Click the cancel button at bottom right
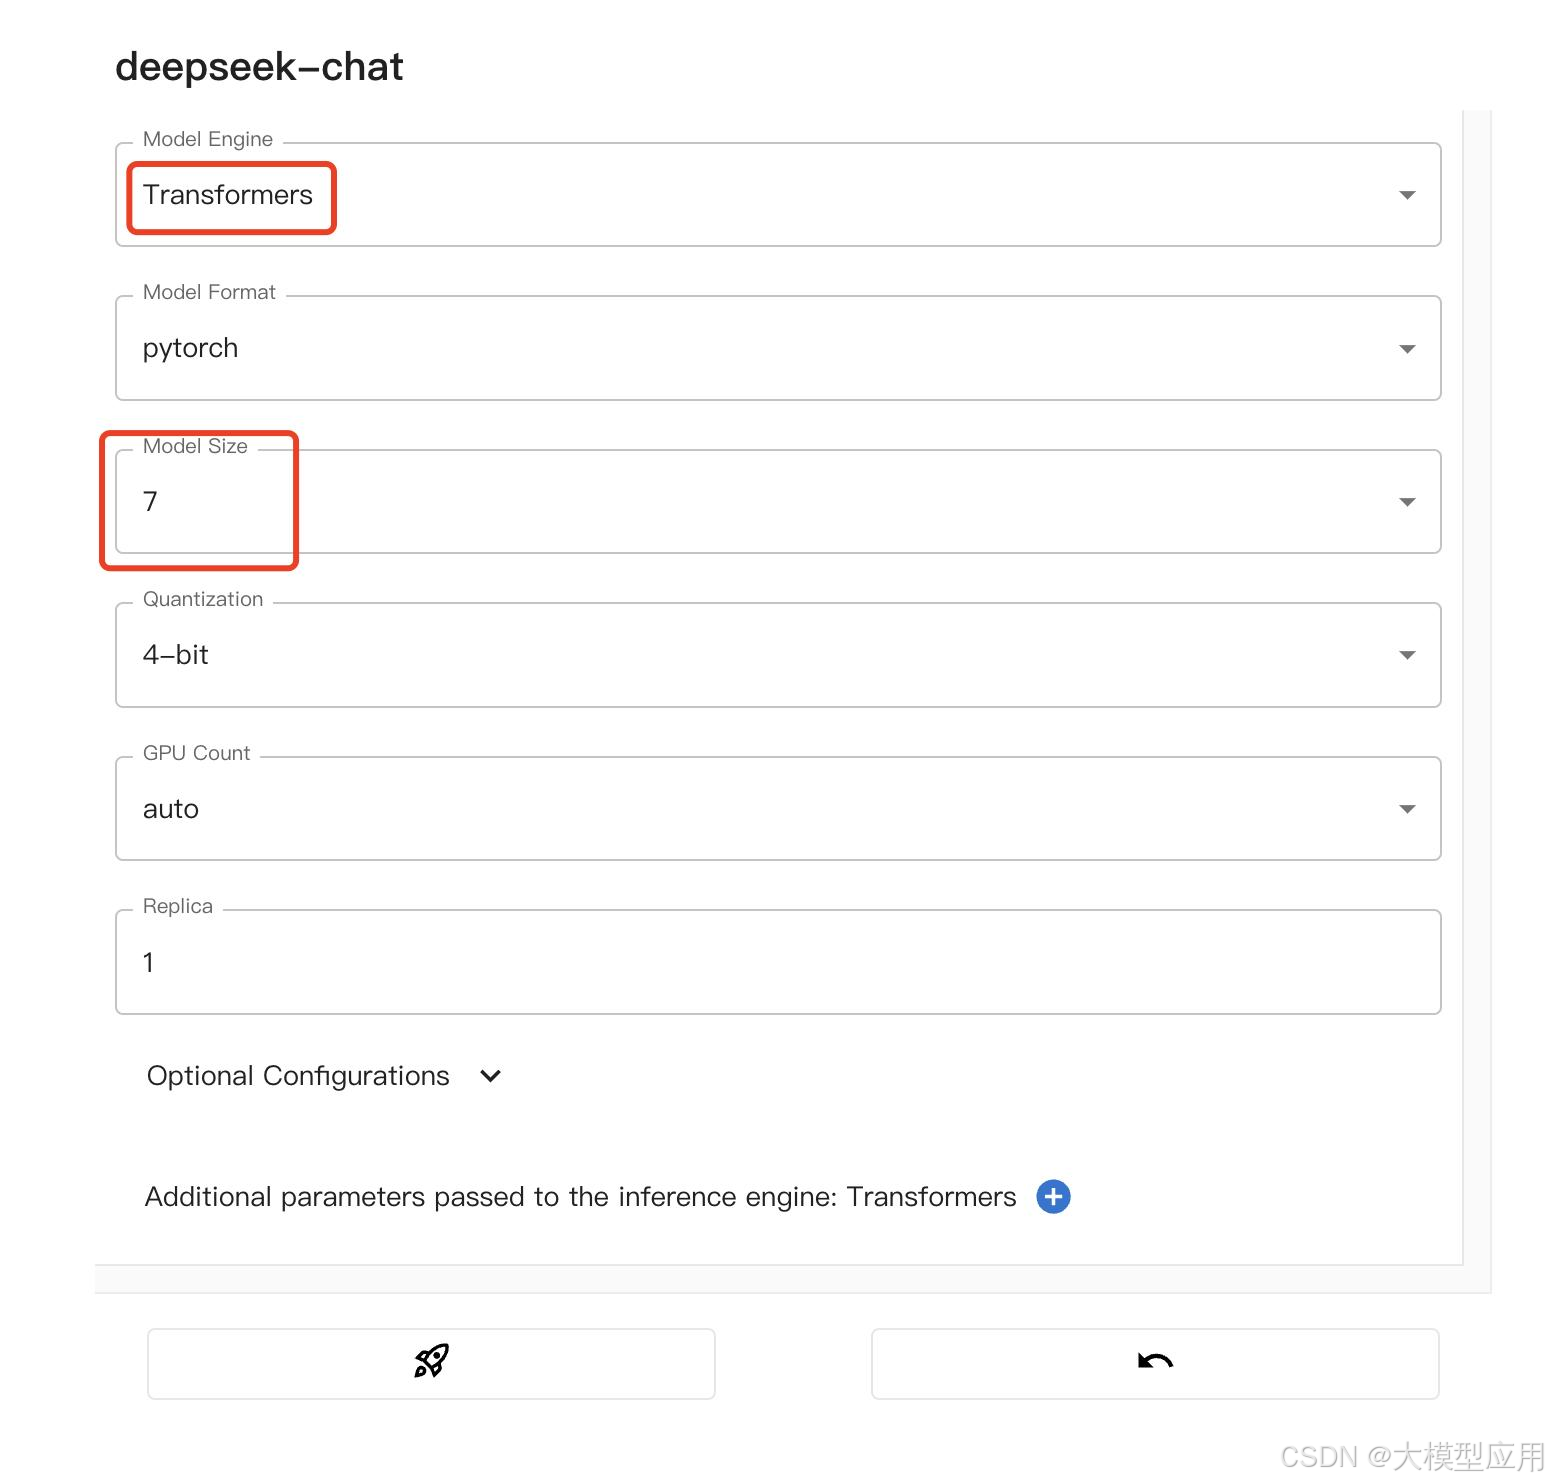Viewport: 1550px width, 1484px height. 1154,1362
